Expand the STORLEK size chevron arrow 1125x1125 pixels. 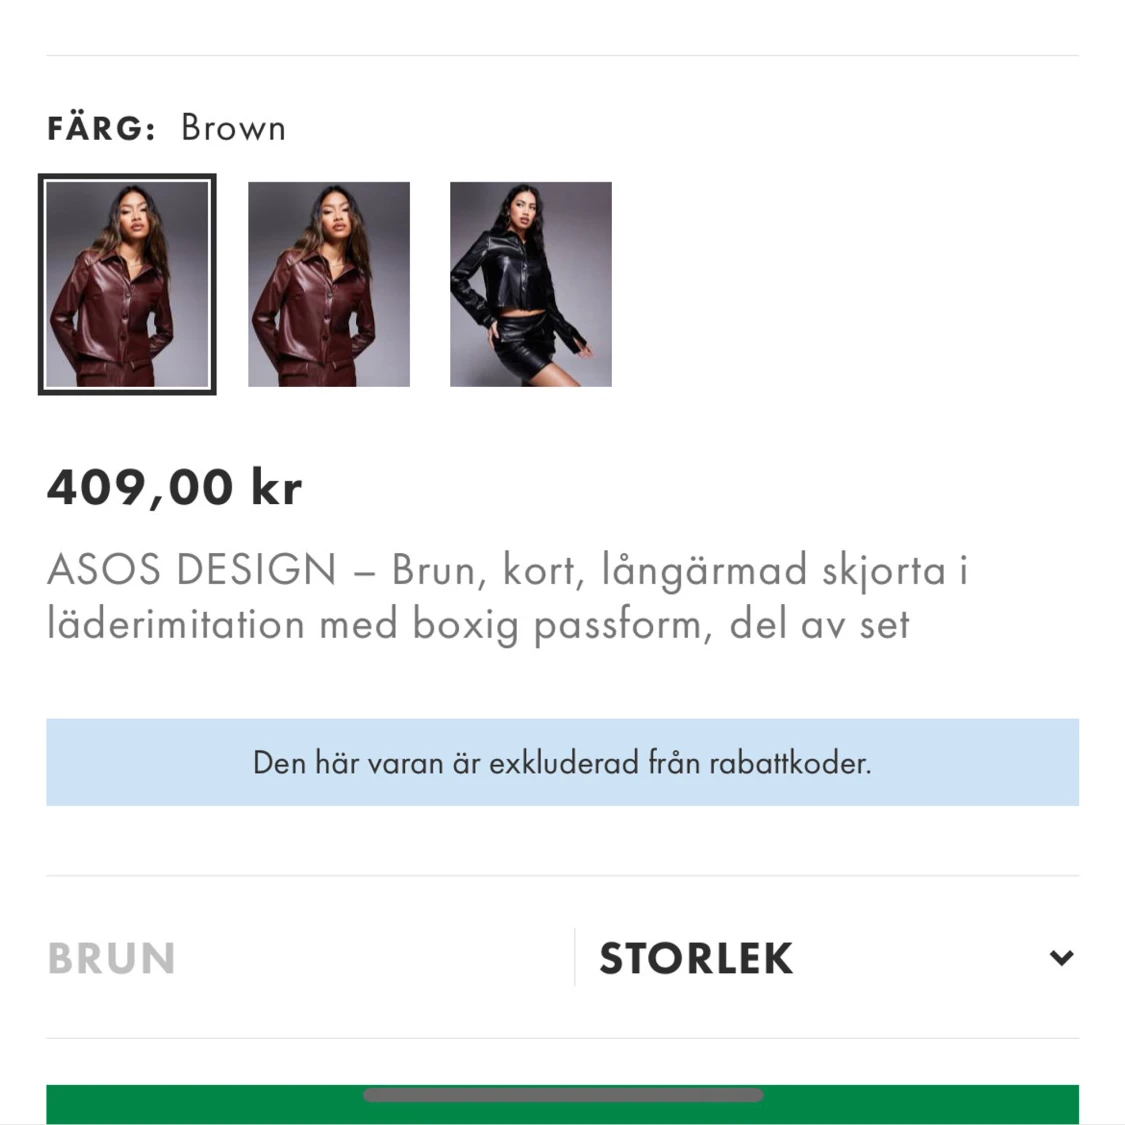[1061, 958]
